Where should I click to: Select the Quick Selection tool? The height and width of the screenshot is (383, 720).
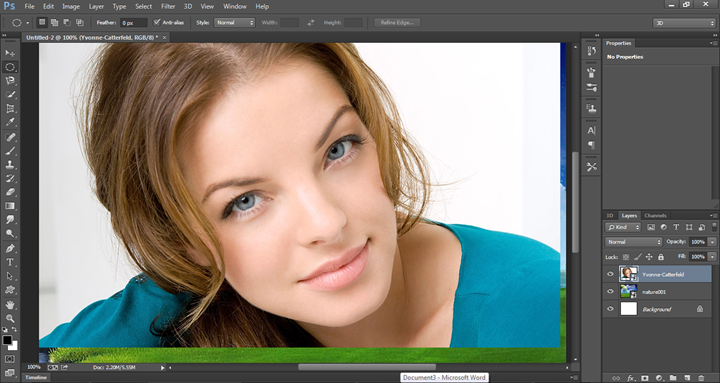(10, 95)
